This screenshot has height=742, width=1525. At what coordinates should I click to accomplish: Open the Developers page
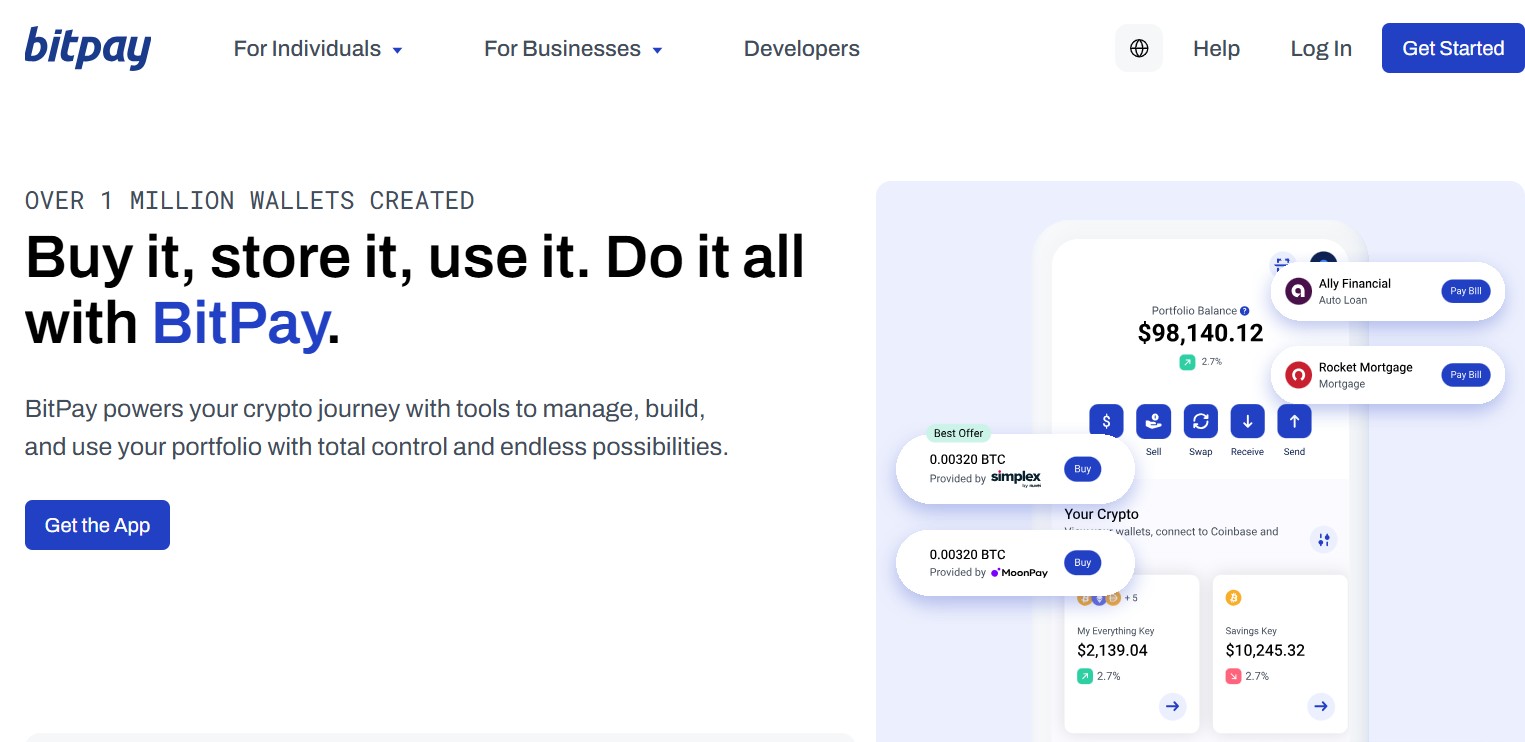[x=802, y=48]
